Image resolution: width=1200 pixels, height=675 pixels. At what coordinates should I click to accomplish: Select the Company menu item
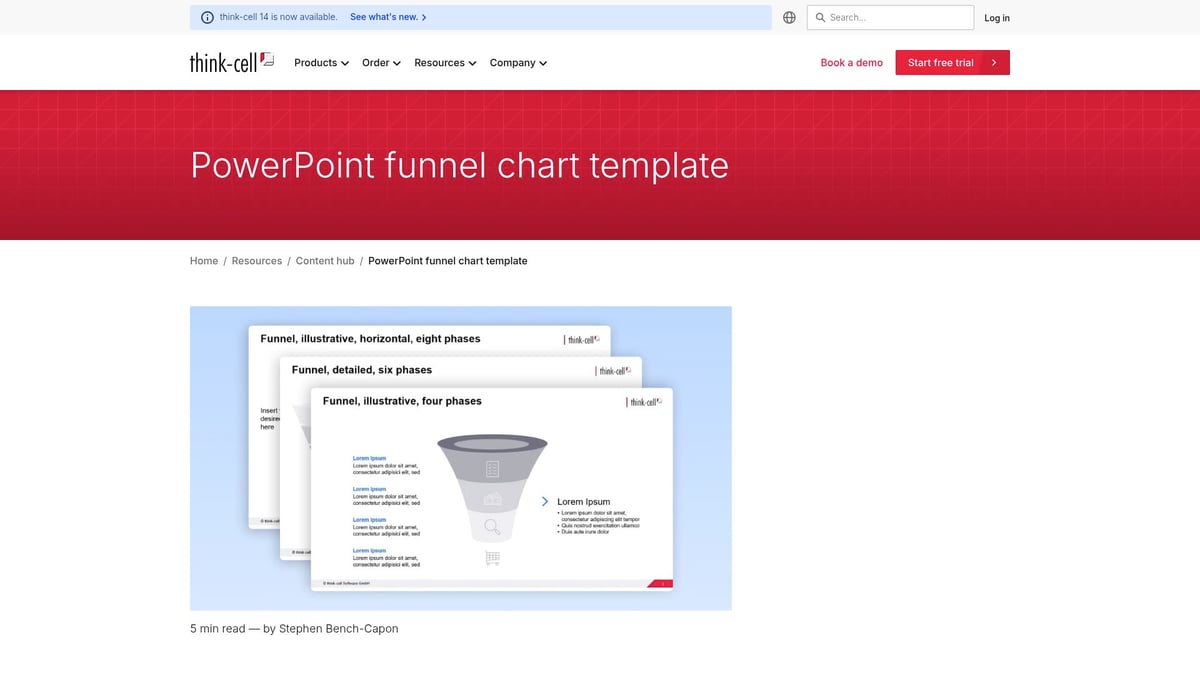pos(512,62)
